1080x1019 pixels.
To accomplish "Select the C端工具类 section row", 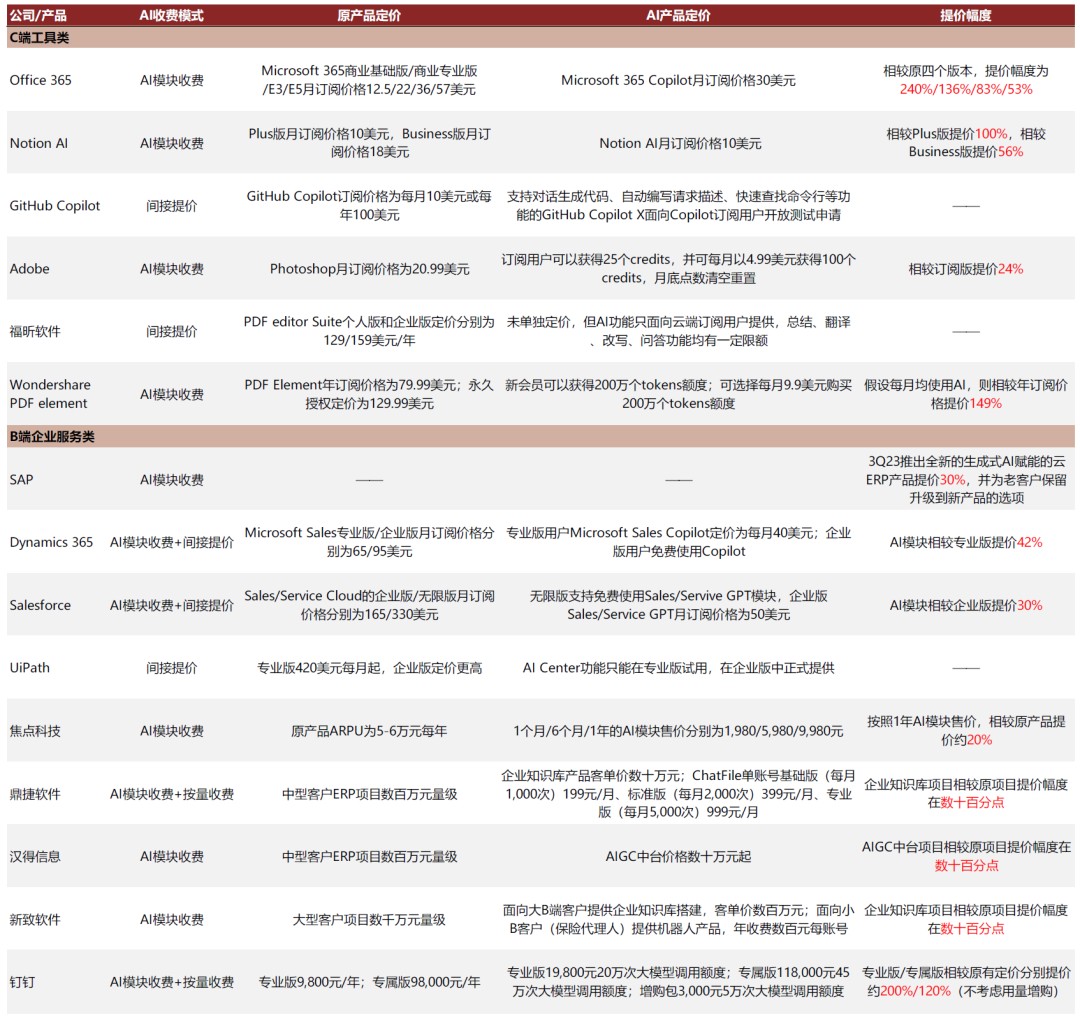I will [541, 38].
